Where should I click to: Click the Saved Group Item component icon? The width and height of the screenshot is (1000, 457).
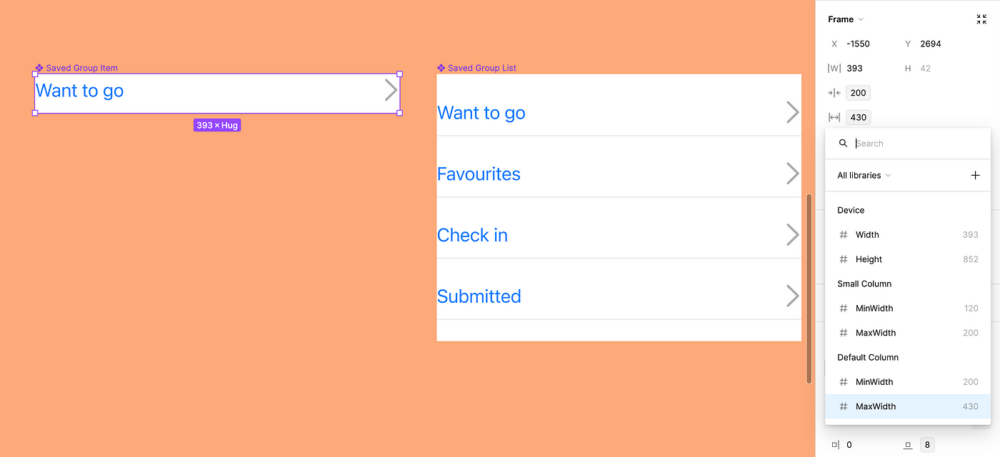point(39,68)
